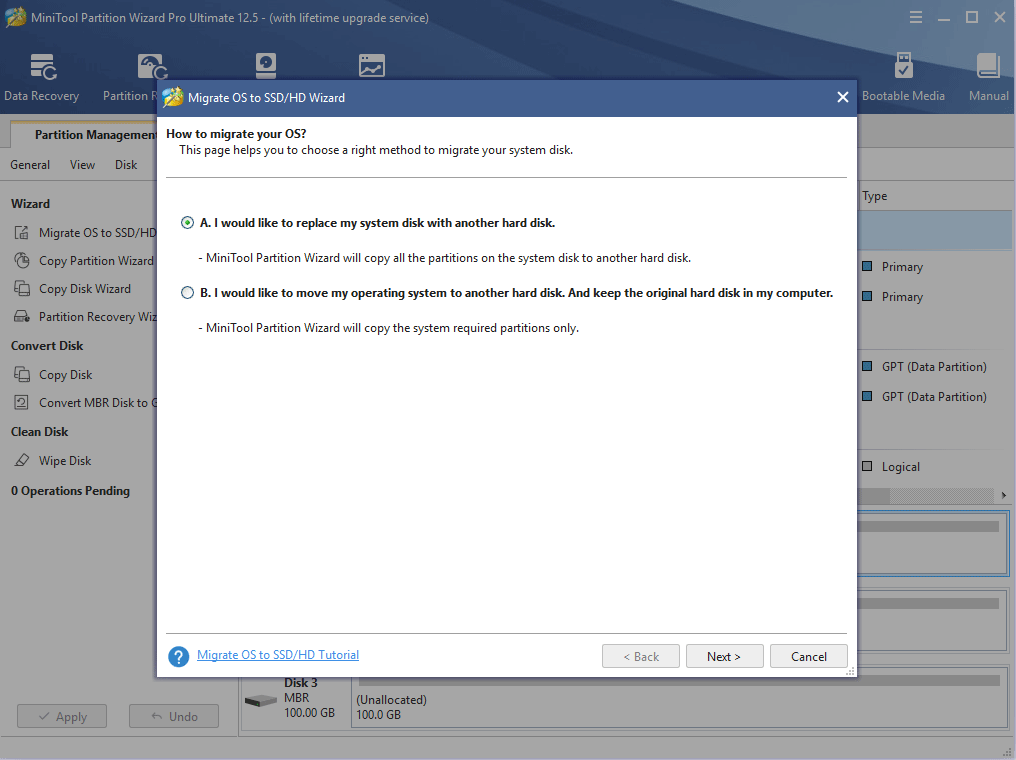Screen dimensions: 1016x760
Task: Click the Next button in wizard
Action: point(724,656)
